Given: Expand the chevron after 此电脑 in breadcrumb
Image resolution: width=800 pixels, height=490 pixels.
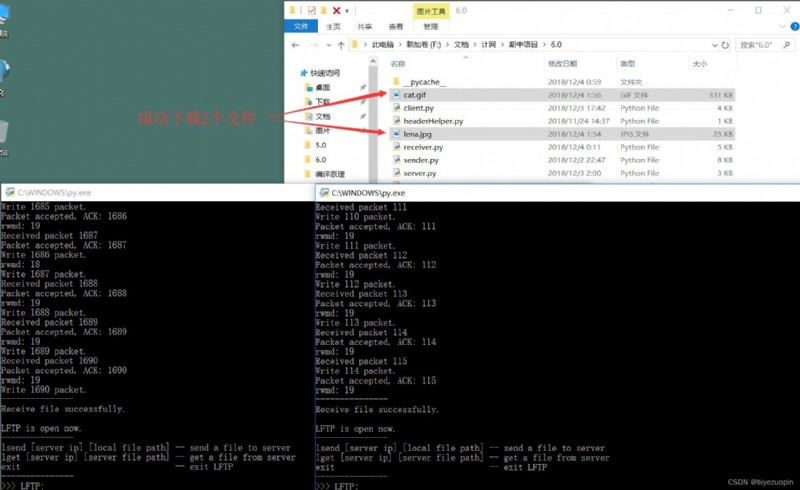Looking at the screenshot, I should (x=400, y=45).
